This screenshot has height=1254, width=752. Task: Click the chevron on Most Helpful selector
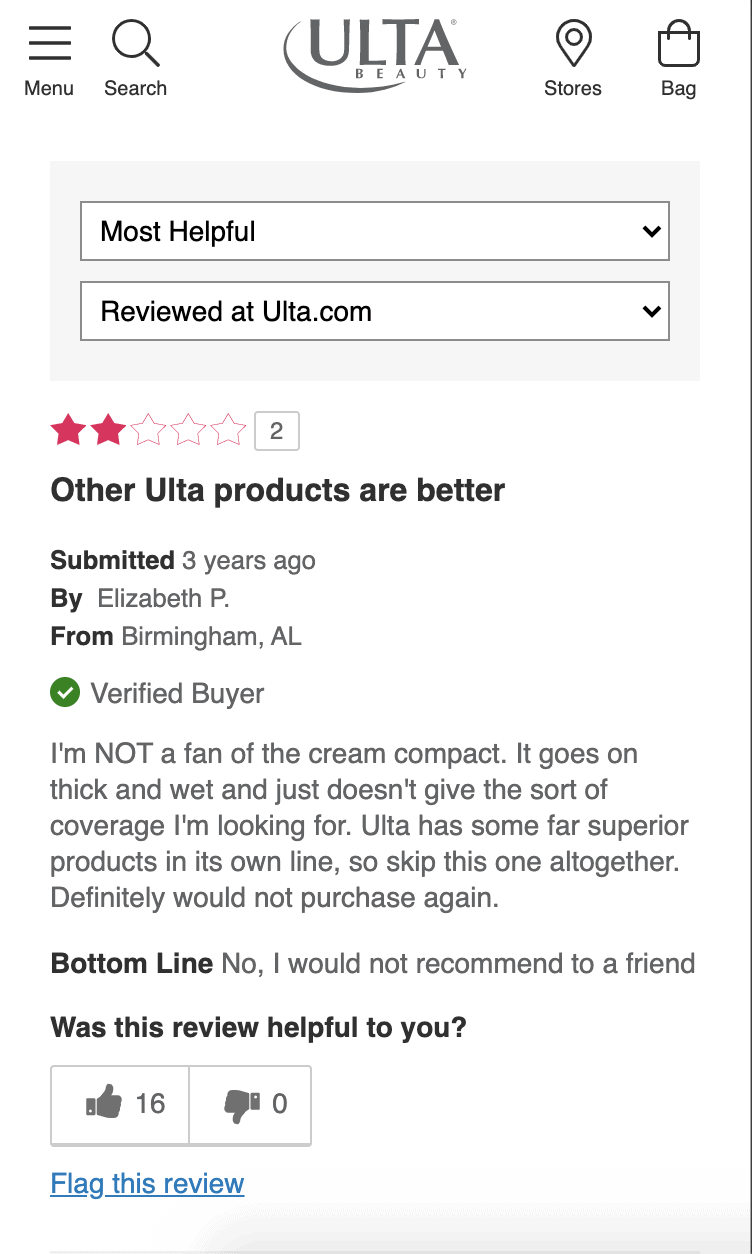[x=652, y=232]
